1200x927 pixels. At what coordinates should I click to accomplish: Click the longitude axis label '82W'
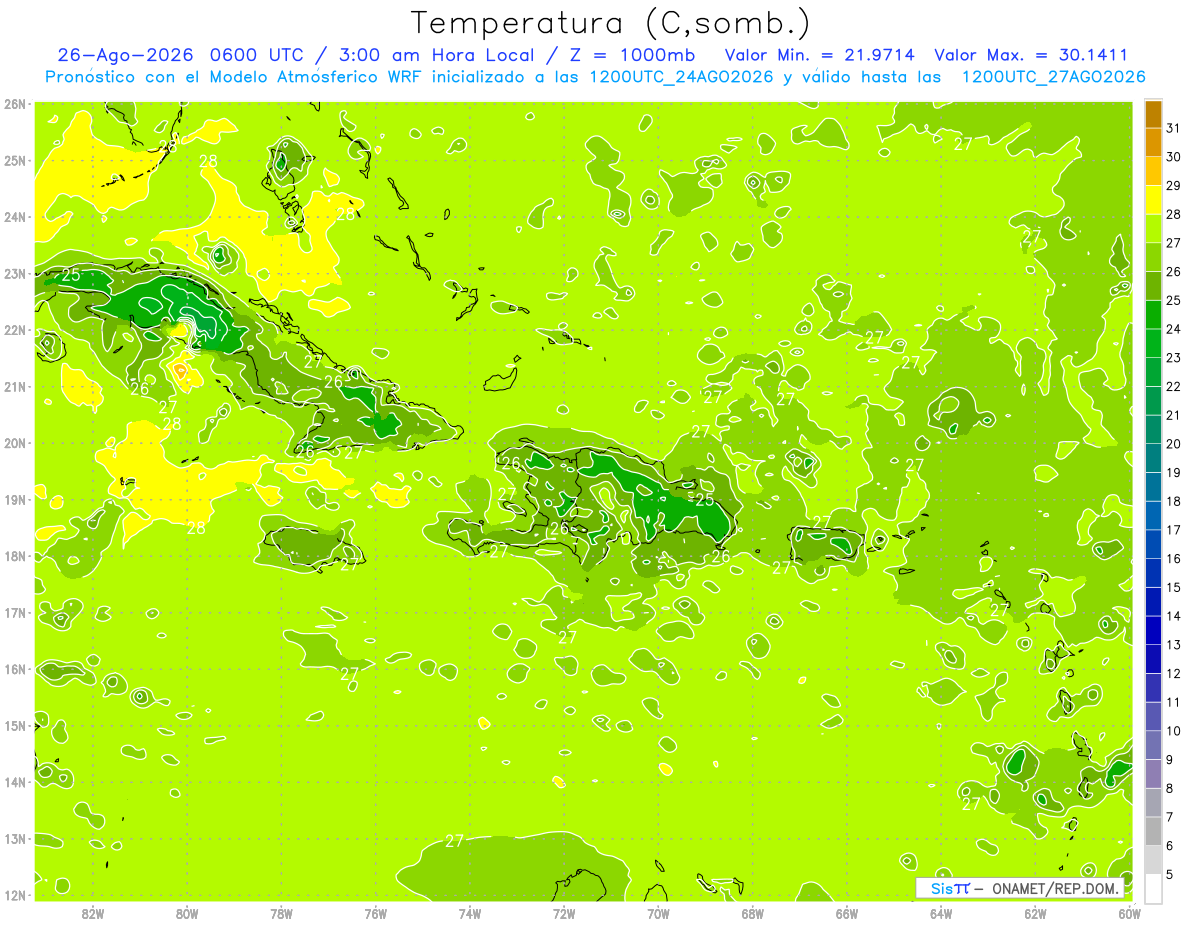(92, 913)
